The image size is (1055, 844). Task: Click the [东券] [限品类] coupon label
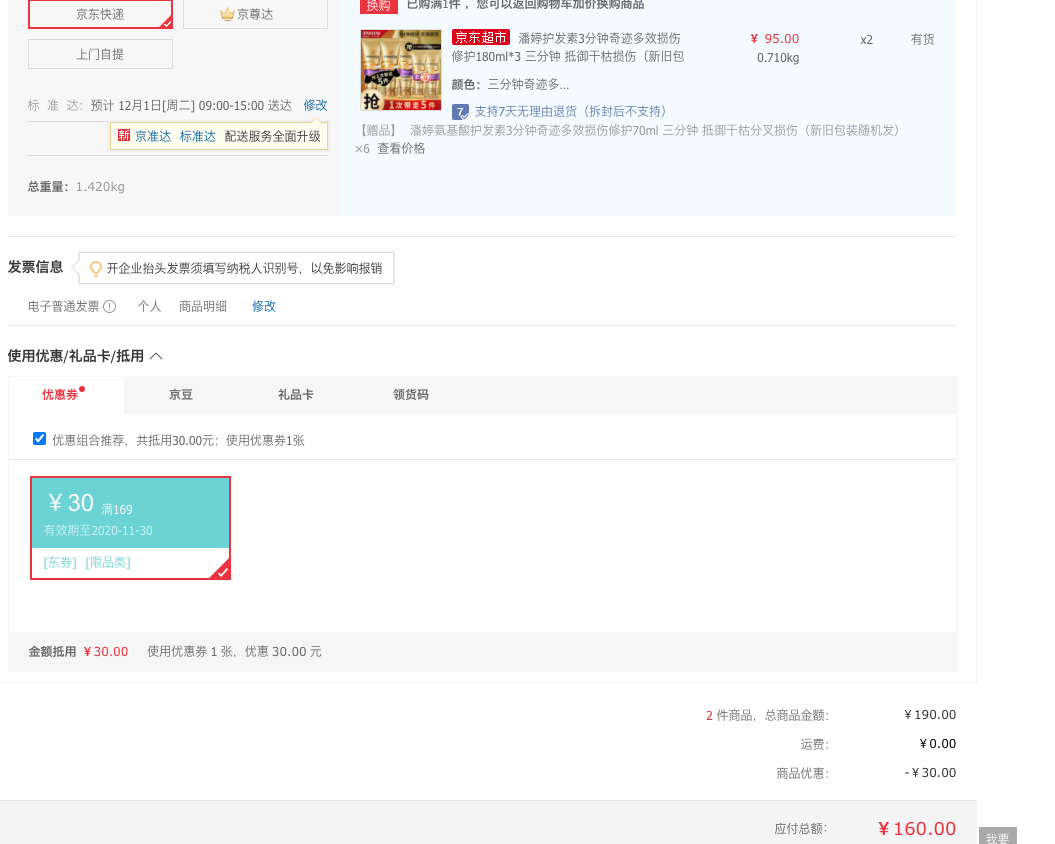pyautogui.click(x=87, y=562)
